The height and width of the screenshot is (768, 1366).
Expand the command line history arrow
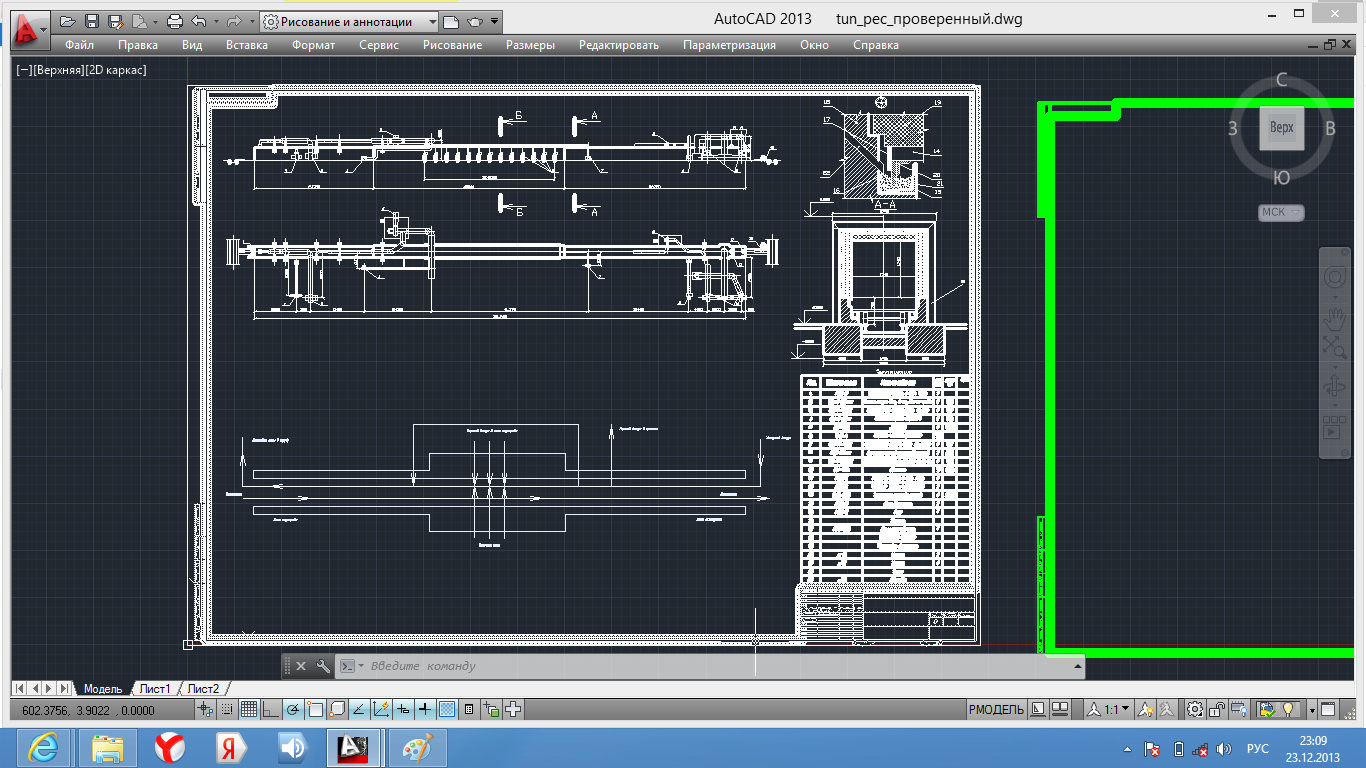coord(1077,666)
